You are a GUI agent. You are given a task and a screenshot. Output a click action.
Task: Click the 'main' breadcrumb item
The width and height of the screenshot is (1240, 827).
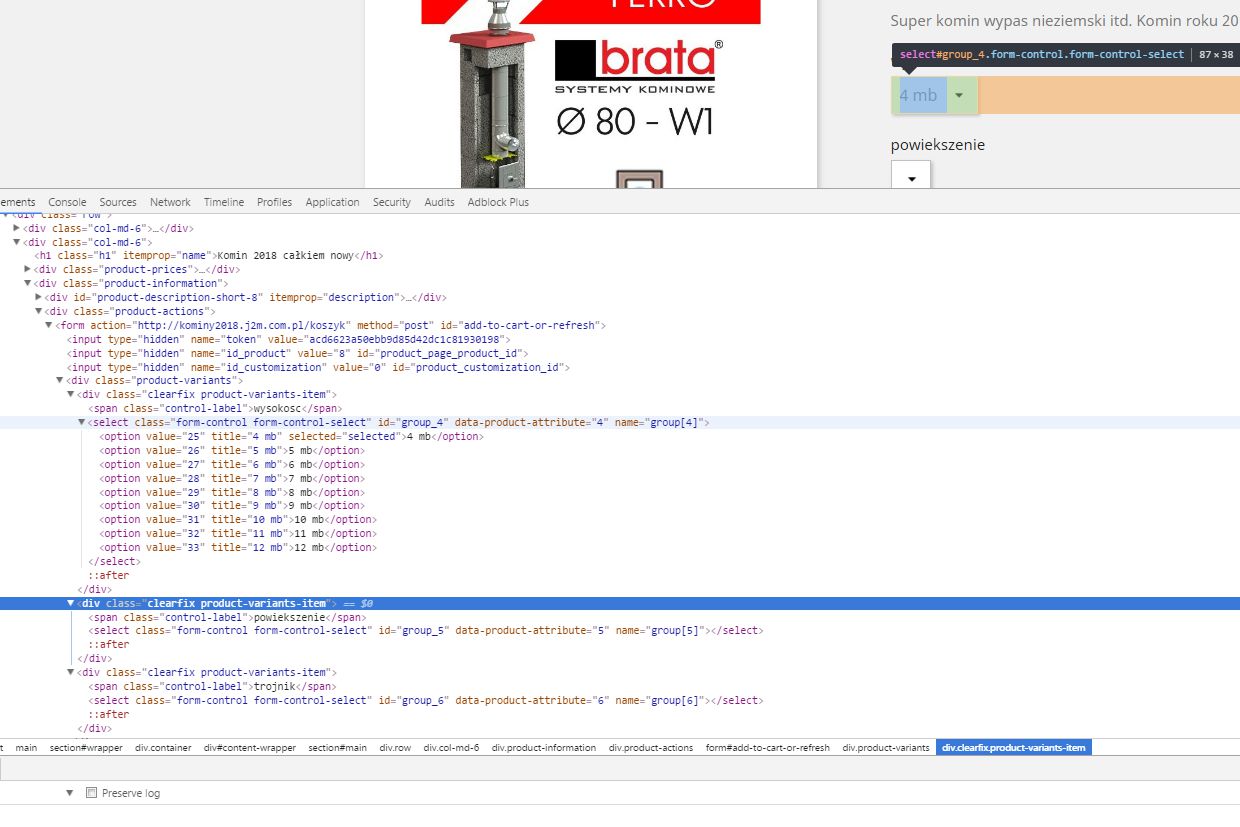[x=26, y=748]
